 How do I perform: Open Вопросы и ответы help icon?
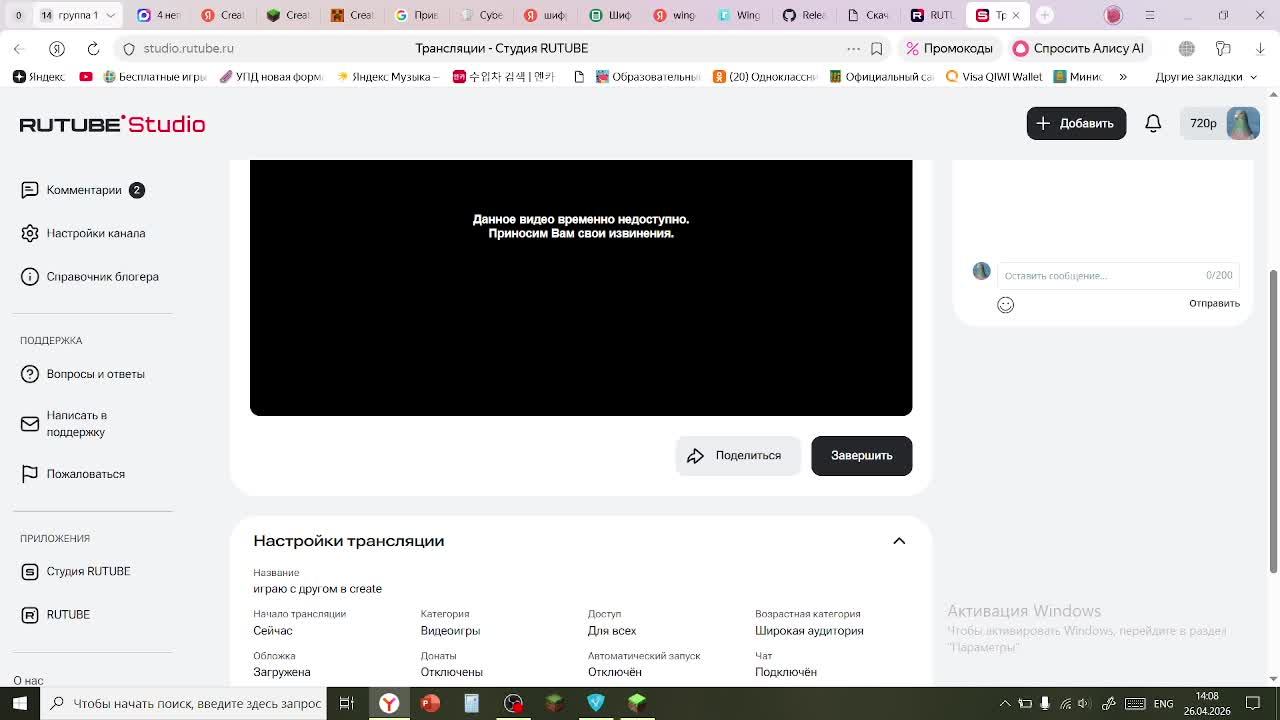pos(30,374)
